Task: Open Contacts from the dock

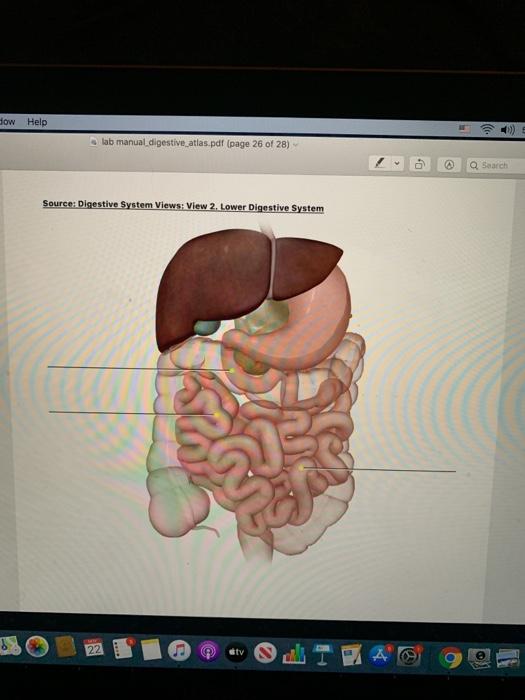Action: click(66, 647)
